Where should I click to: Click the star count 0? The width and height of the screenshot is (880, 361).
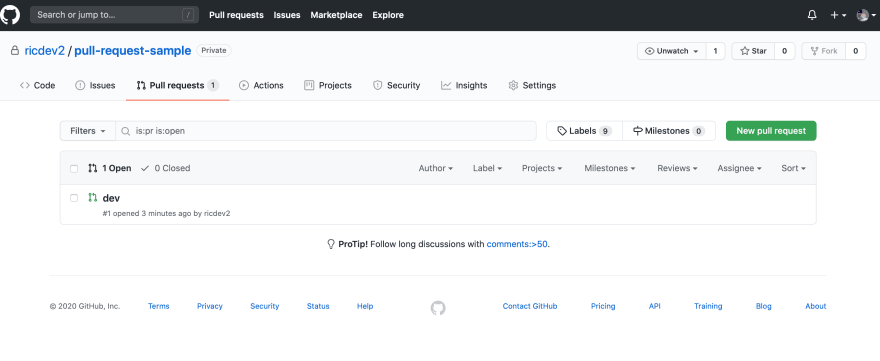785,51
